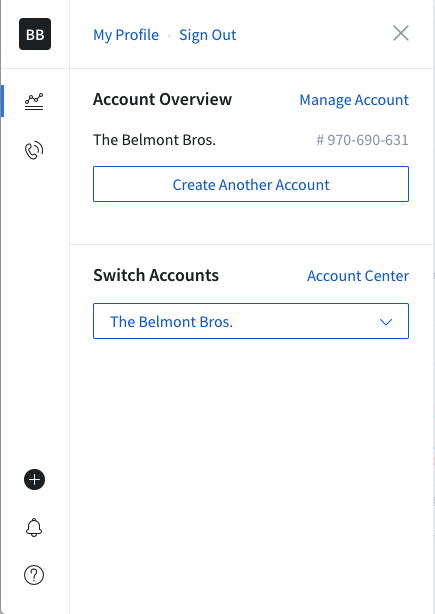The width and height of the screenshot is (435, 614).
Task: Open the Account Center link
Action: pyautogui.click(x=358, y=276)
